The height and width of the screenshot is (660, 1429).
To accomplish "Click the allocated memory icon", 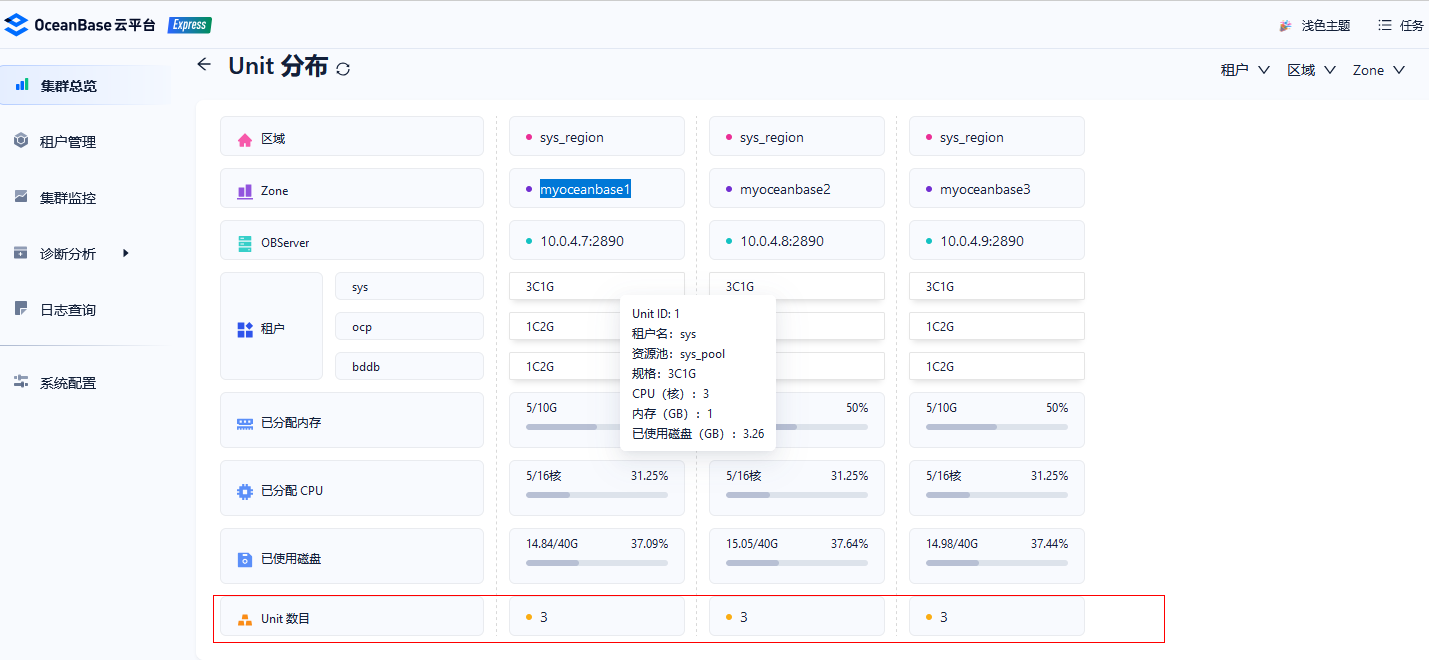I will click(x=245, y=423).
